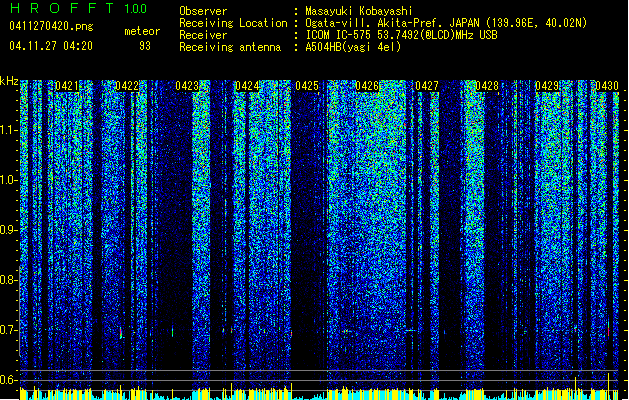
Task: Click the Receiver label
Action: point(203,35)
